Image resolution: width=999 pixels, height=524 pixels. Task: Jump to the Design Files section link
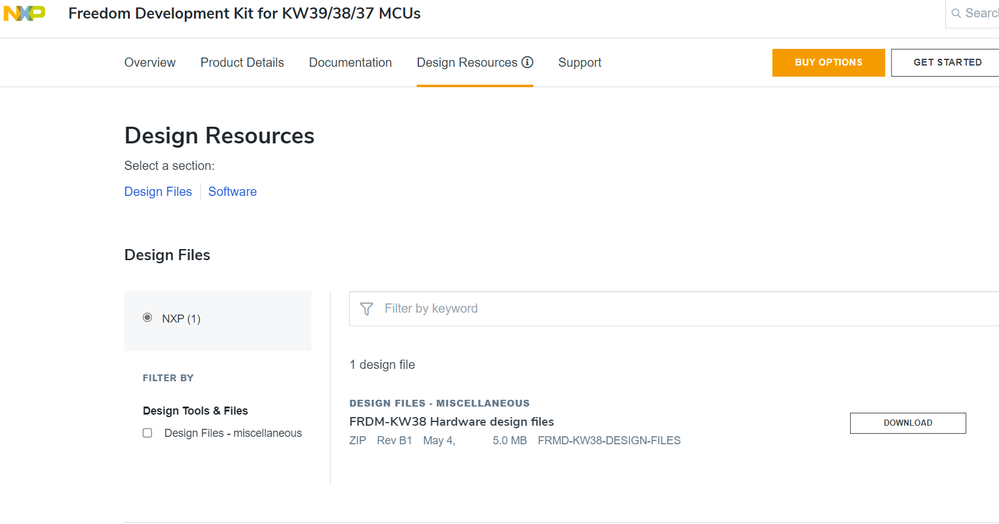pyautogui.click(x=158, y=192)
